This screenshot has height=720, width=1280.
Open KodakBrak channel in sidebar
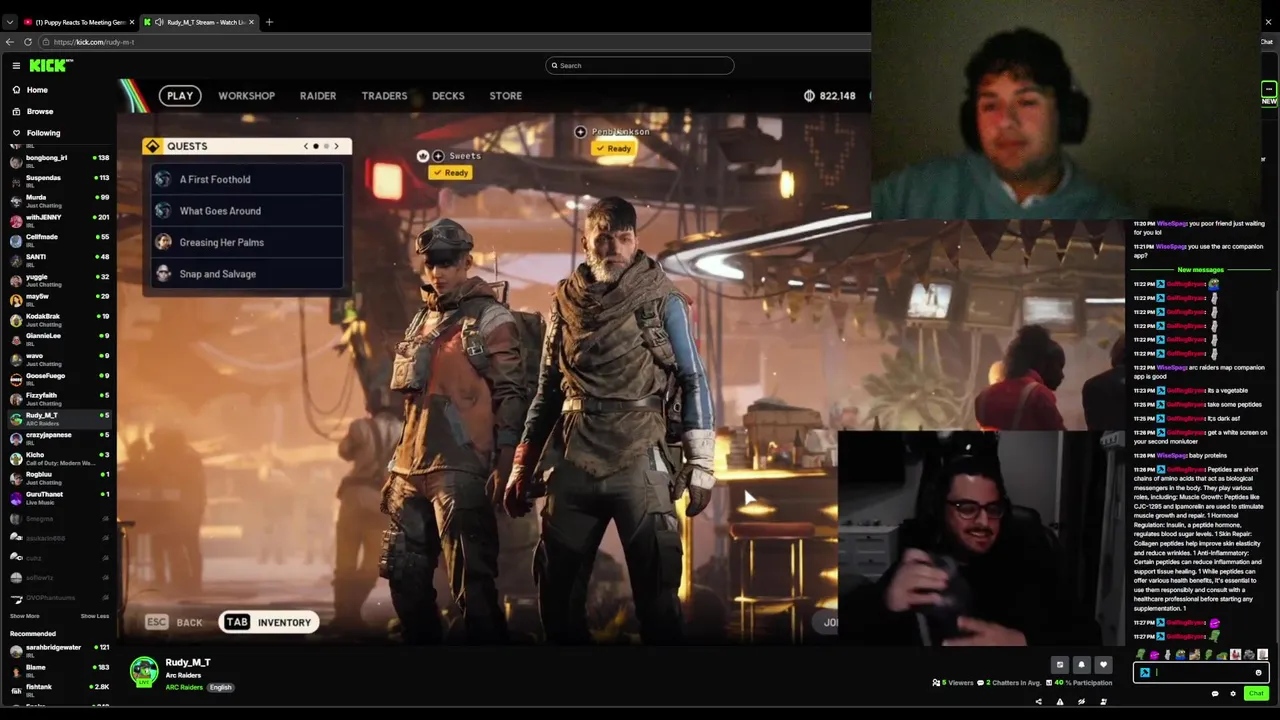coord(59,319)
